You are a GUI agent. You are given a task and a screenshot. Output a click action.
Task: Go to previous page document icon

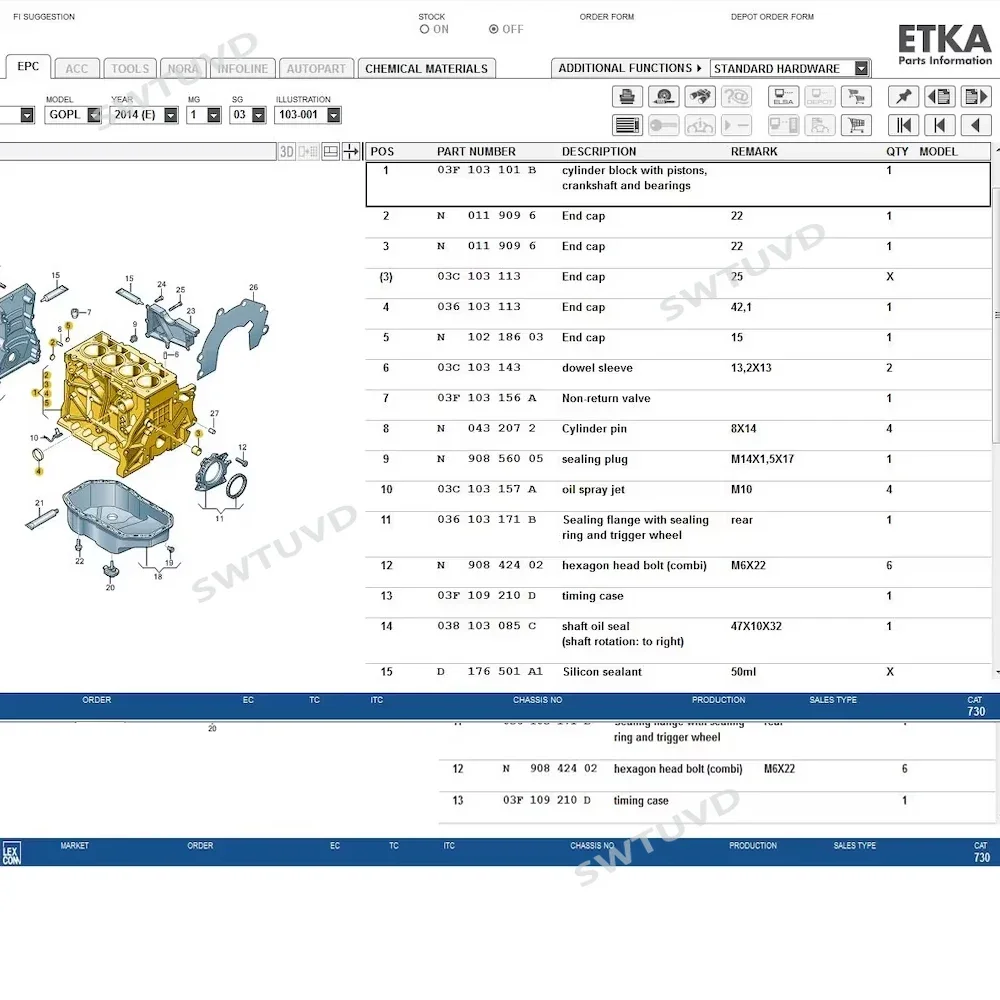coord(939,96)
